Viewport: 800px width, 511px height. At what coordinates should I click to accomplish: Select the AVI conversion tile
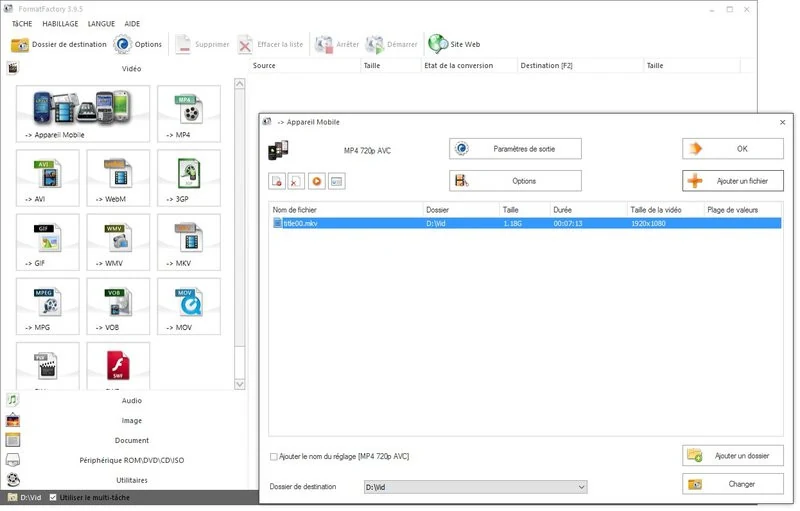47,178
